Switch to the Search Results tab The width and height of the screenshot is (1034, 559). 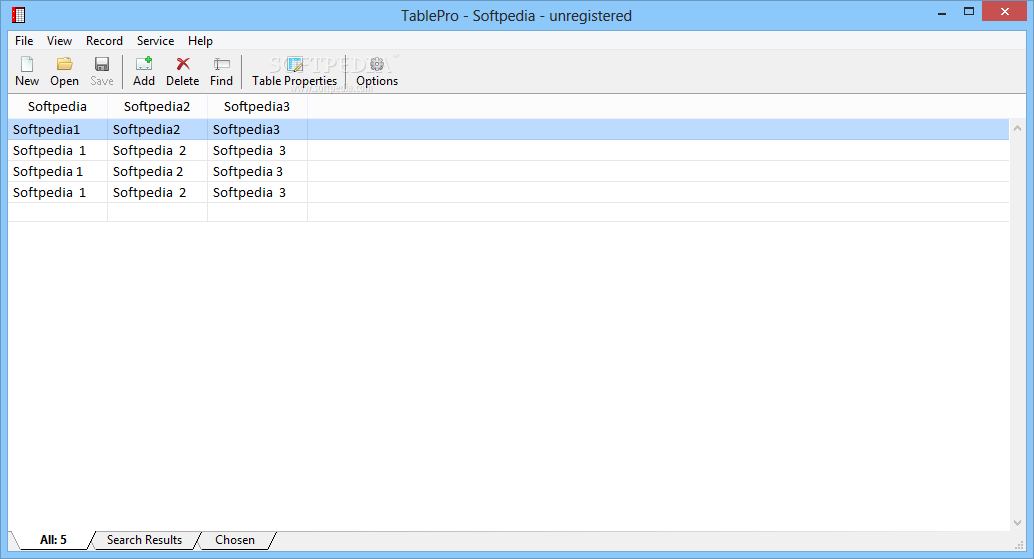pos(144,540)
